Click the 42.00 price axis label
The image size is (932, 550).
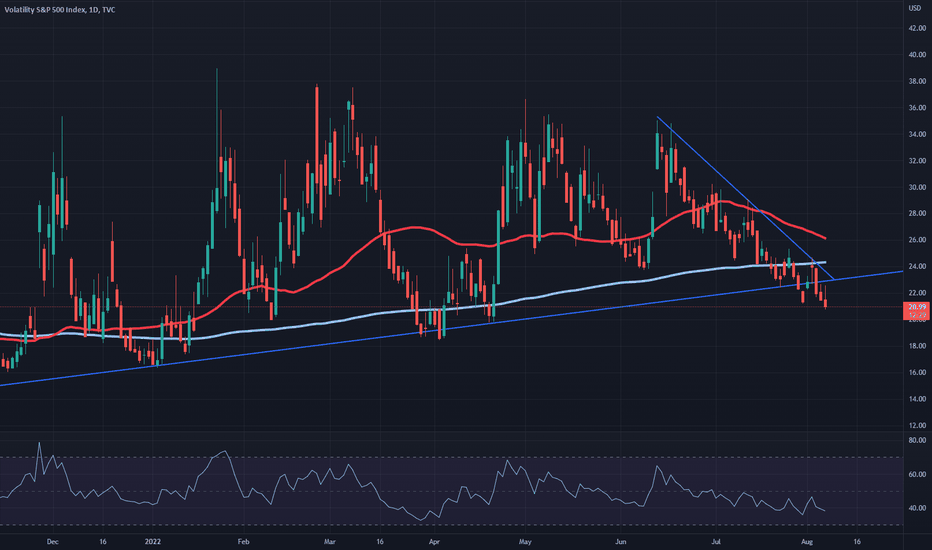coord(917,28)
